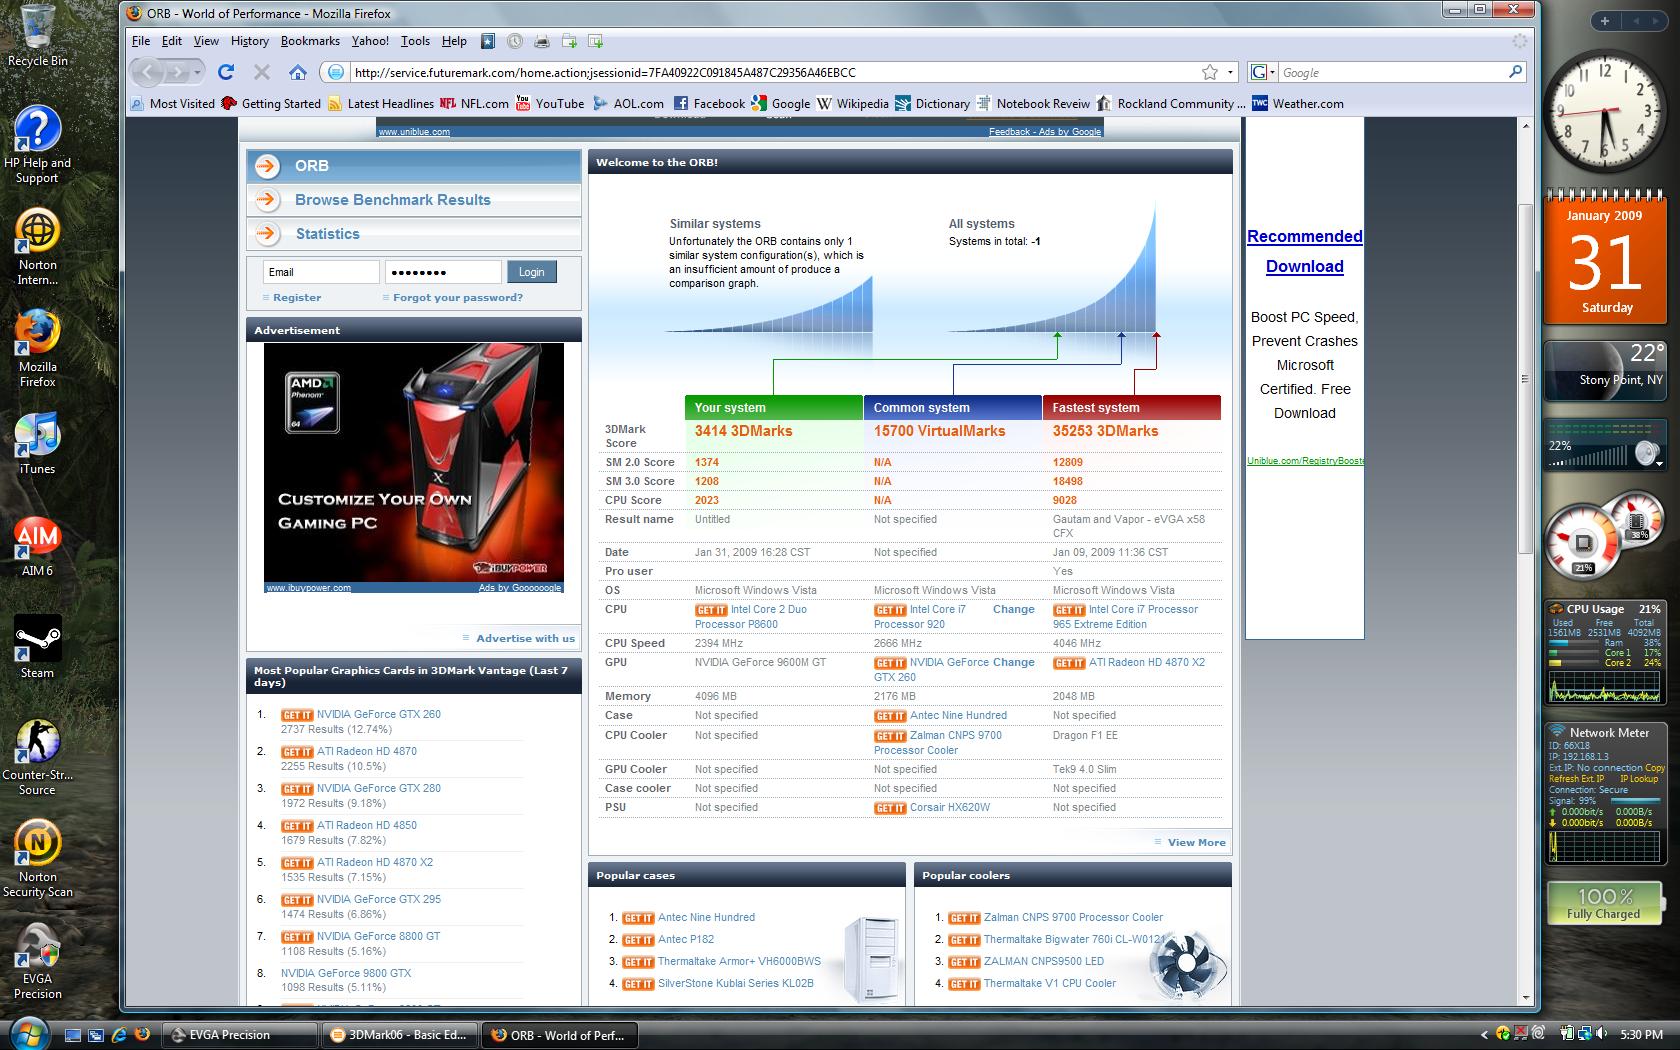Open the Yahoo! menu

tap(370, 41)
